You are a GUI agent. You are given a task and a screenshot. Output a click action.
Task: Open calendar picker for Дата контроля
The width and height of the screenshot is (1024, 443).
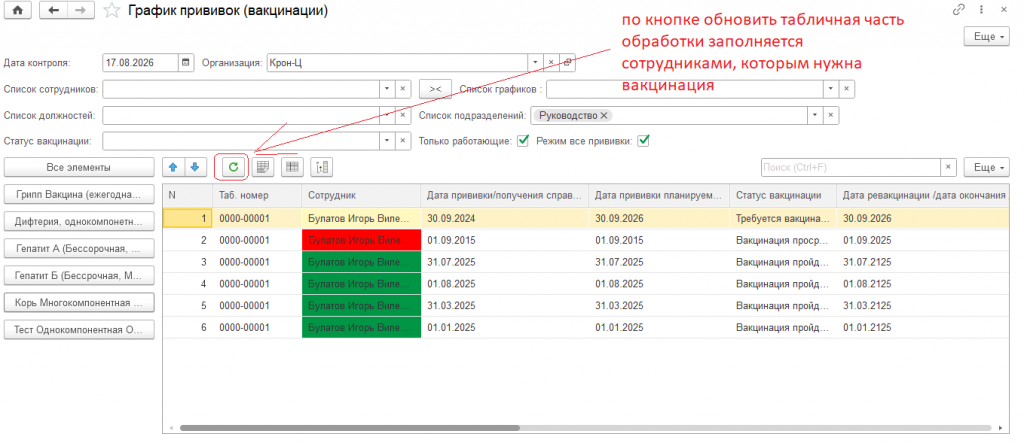click(187, 63)
